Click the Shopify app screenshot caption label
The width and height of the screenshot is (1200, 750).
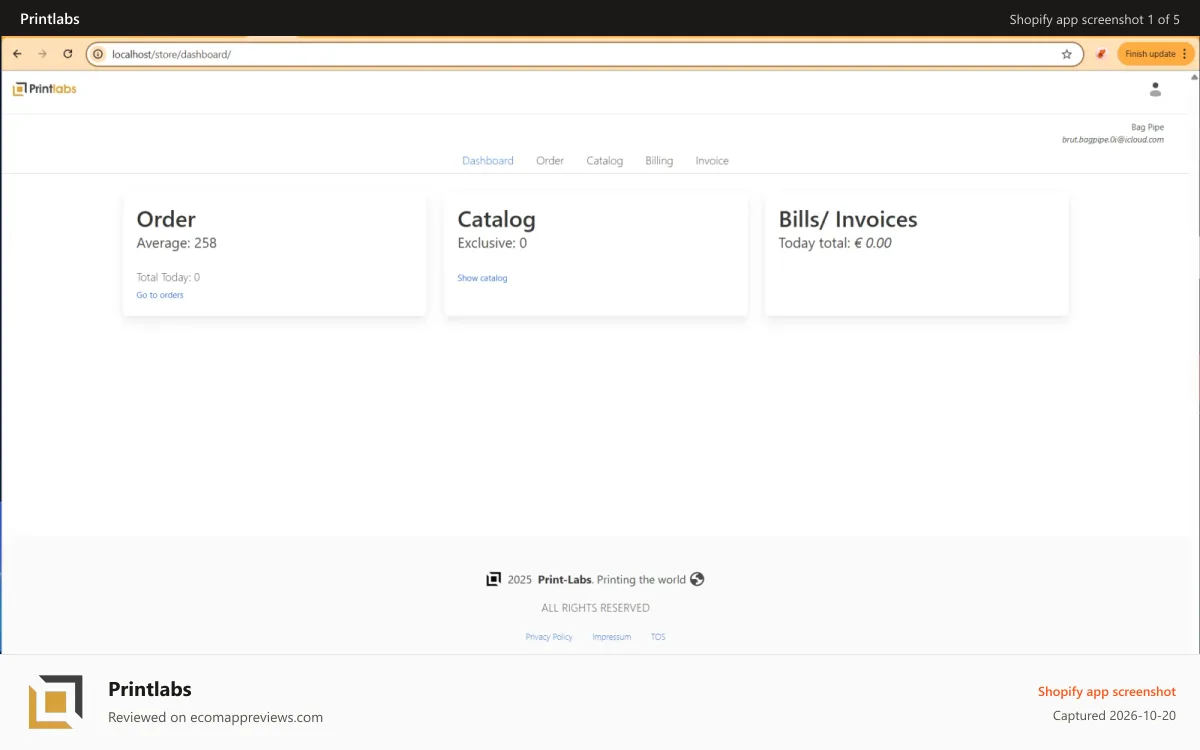tap(1107, 691)
